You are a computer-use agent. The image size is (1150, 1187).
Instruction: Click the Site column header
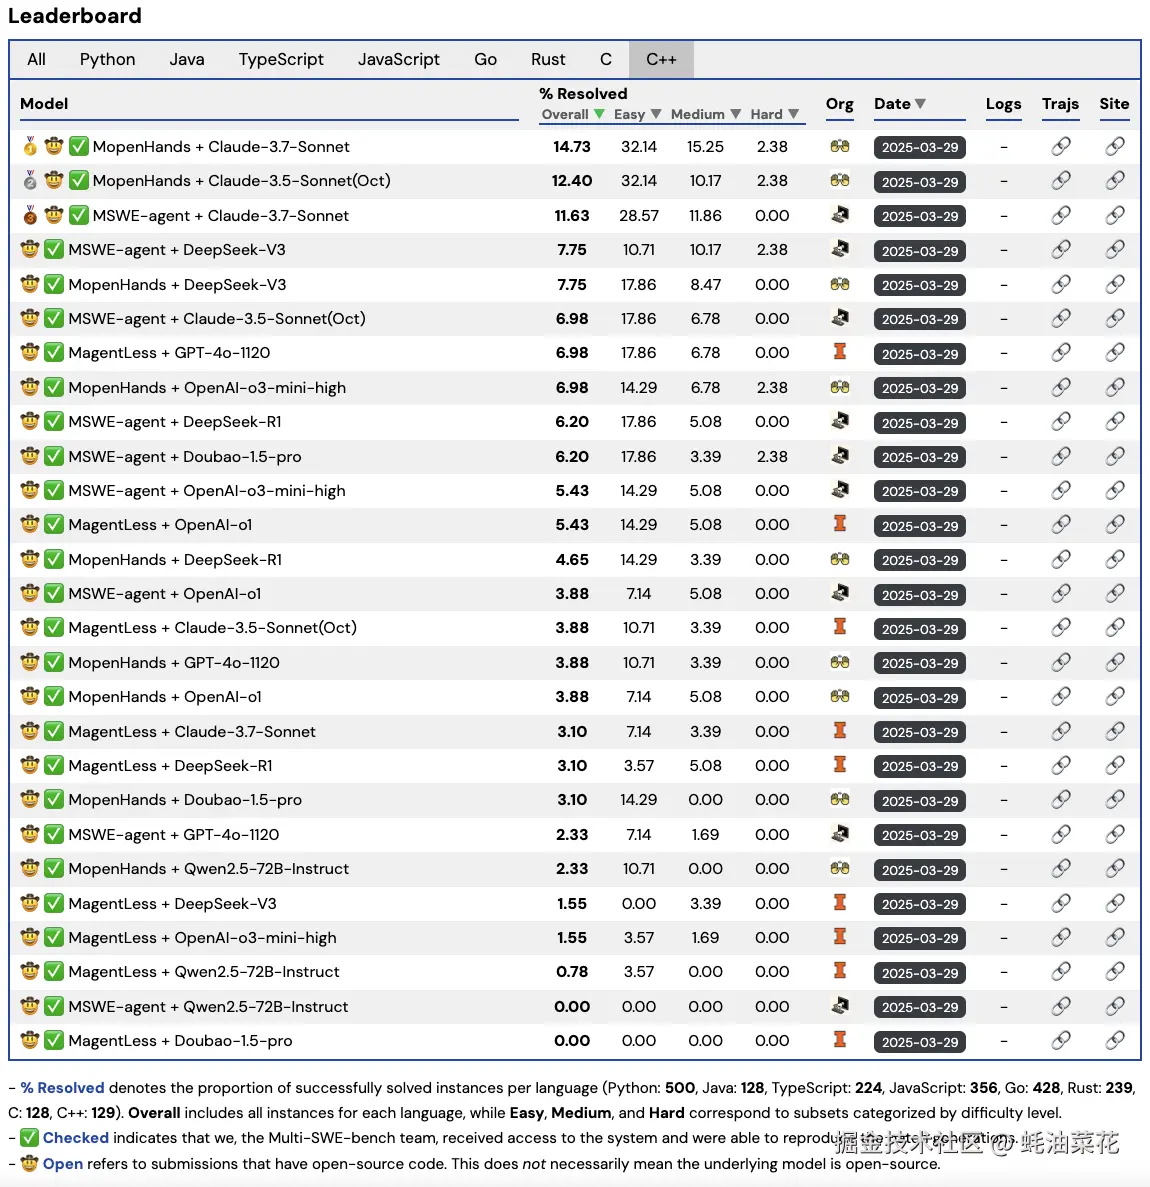(1114, 104)
